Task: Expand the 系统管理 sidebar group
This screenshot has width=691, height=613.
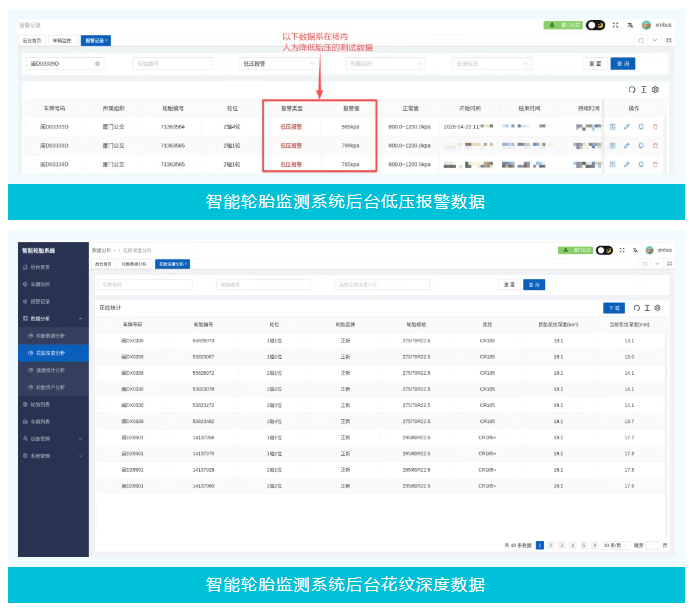Action: (x=53, y=456)
